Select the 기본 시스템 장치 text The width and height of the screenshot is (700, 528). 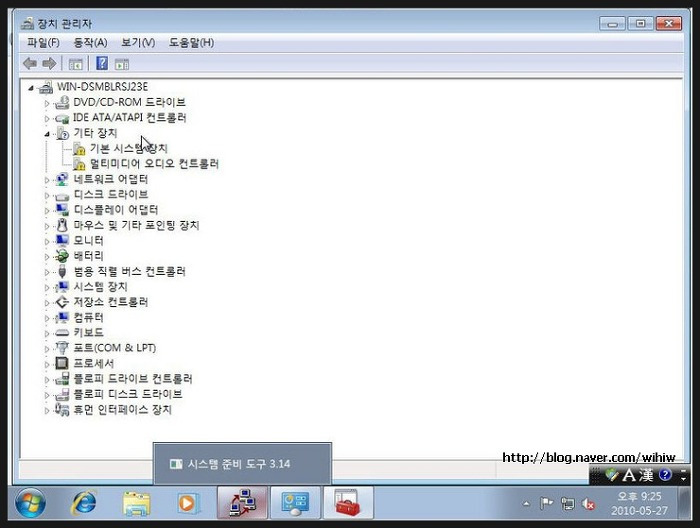coord(129,149)
